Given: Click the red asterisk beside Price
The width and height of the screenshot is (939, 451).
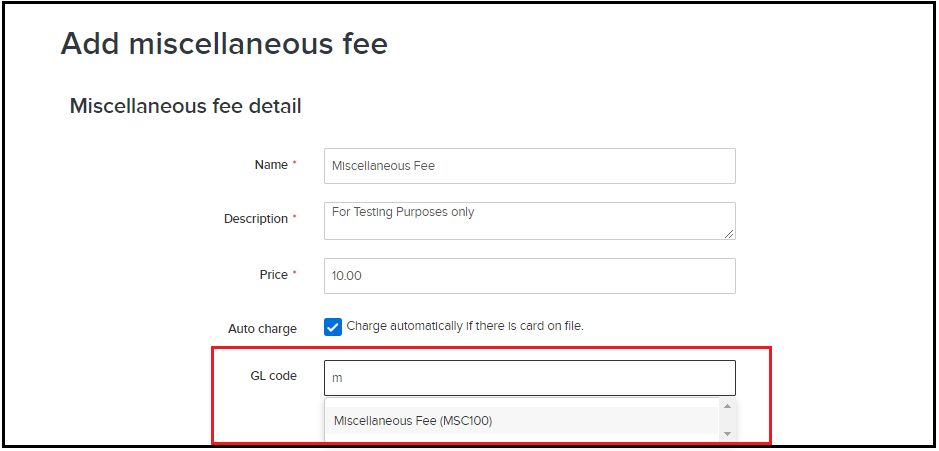Looking at the screenshot, I should point(294,275).
